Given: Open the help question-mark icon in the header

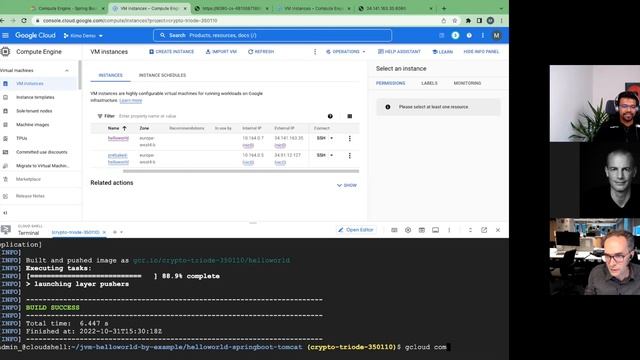Looking at the screenshot, I should click(x=469, y=36).
